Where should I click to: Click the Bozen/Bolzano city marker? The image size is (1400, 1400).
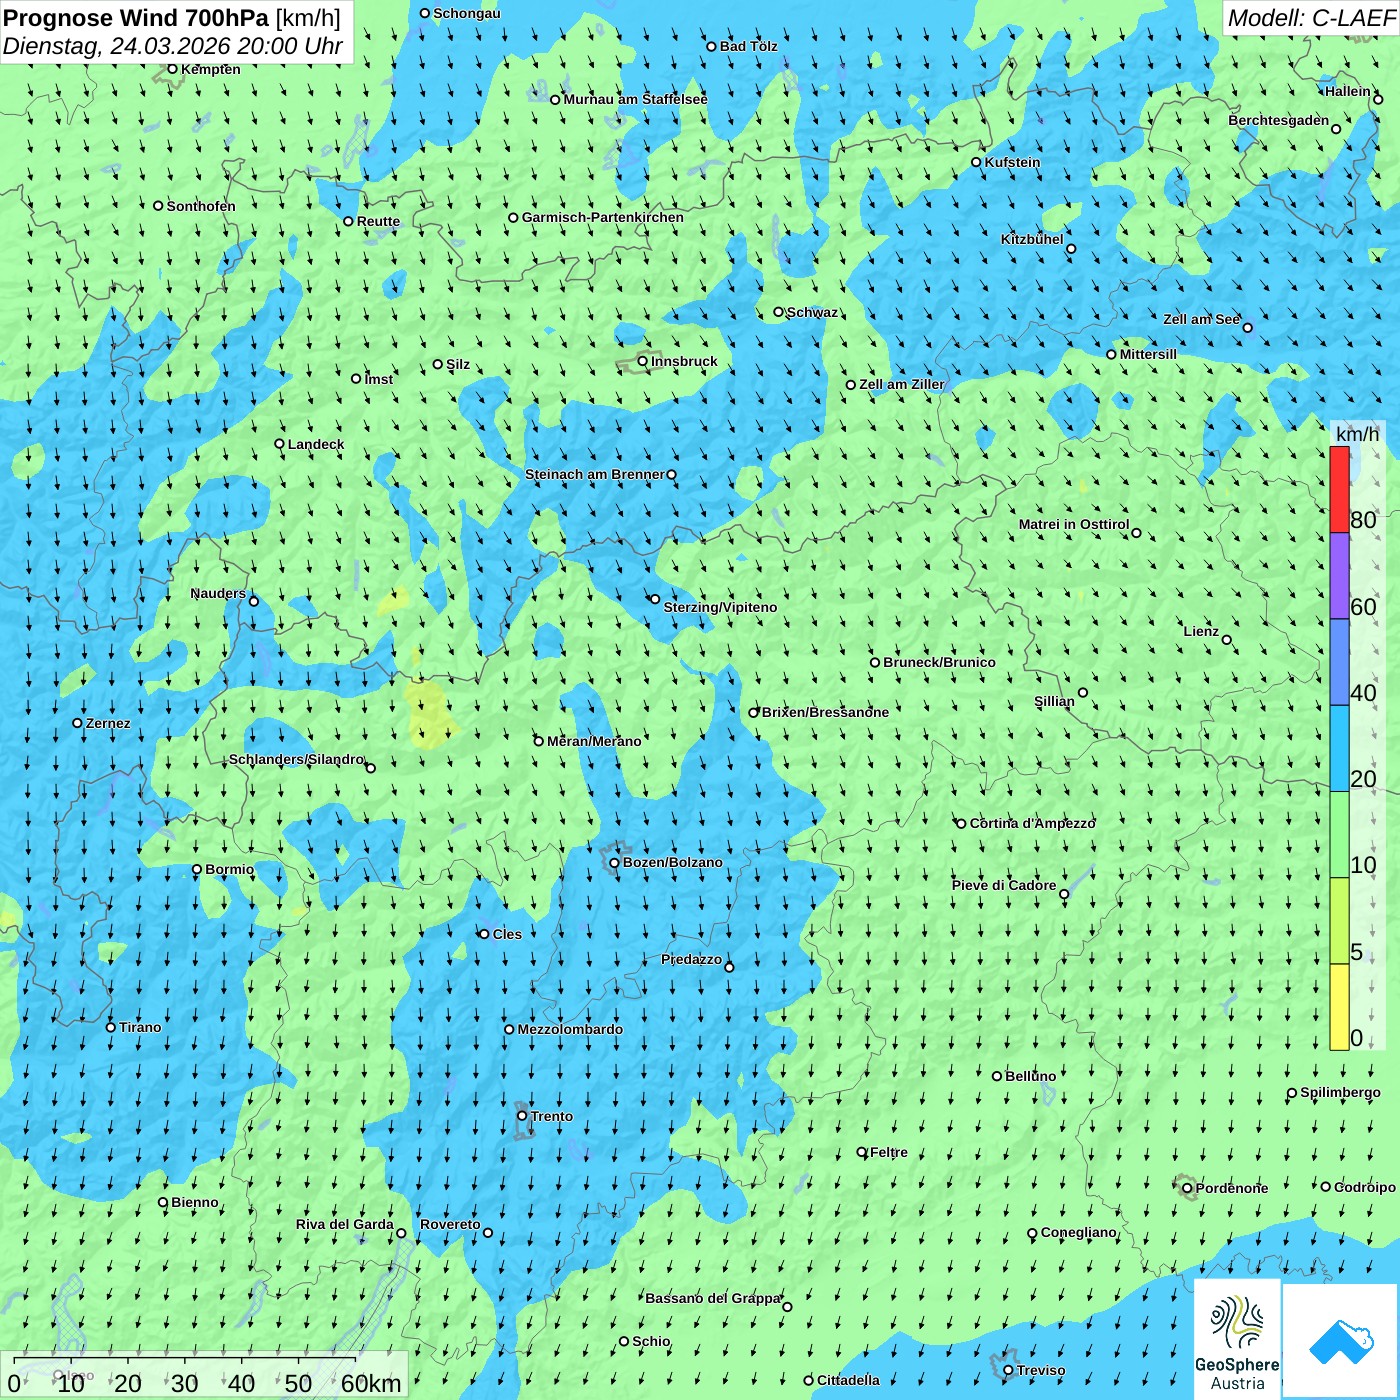[615, 862]
